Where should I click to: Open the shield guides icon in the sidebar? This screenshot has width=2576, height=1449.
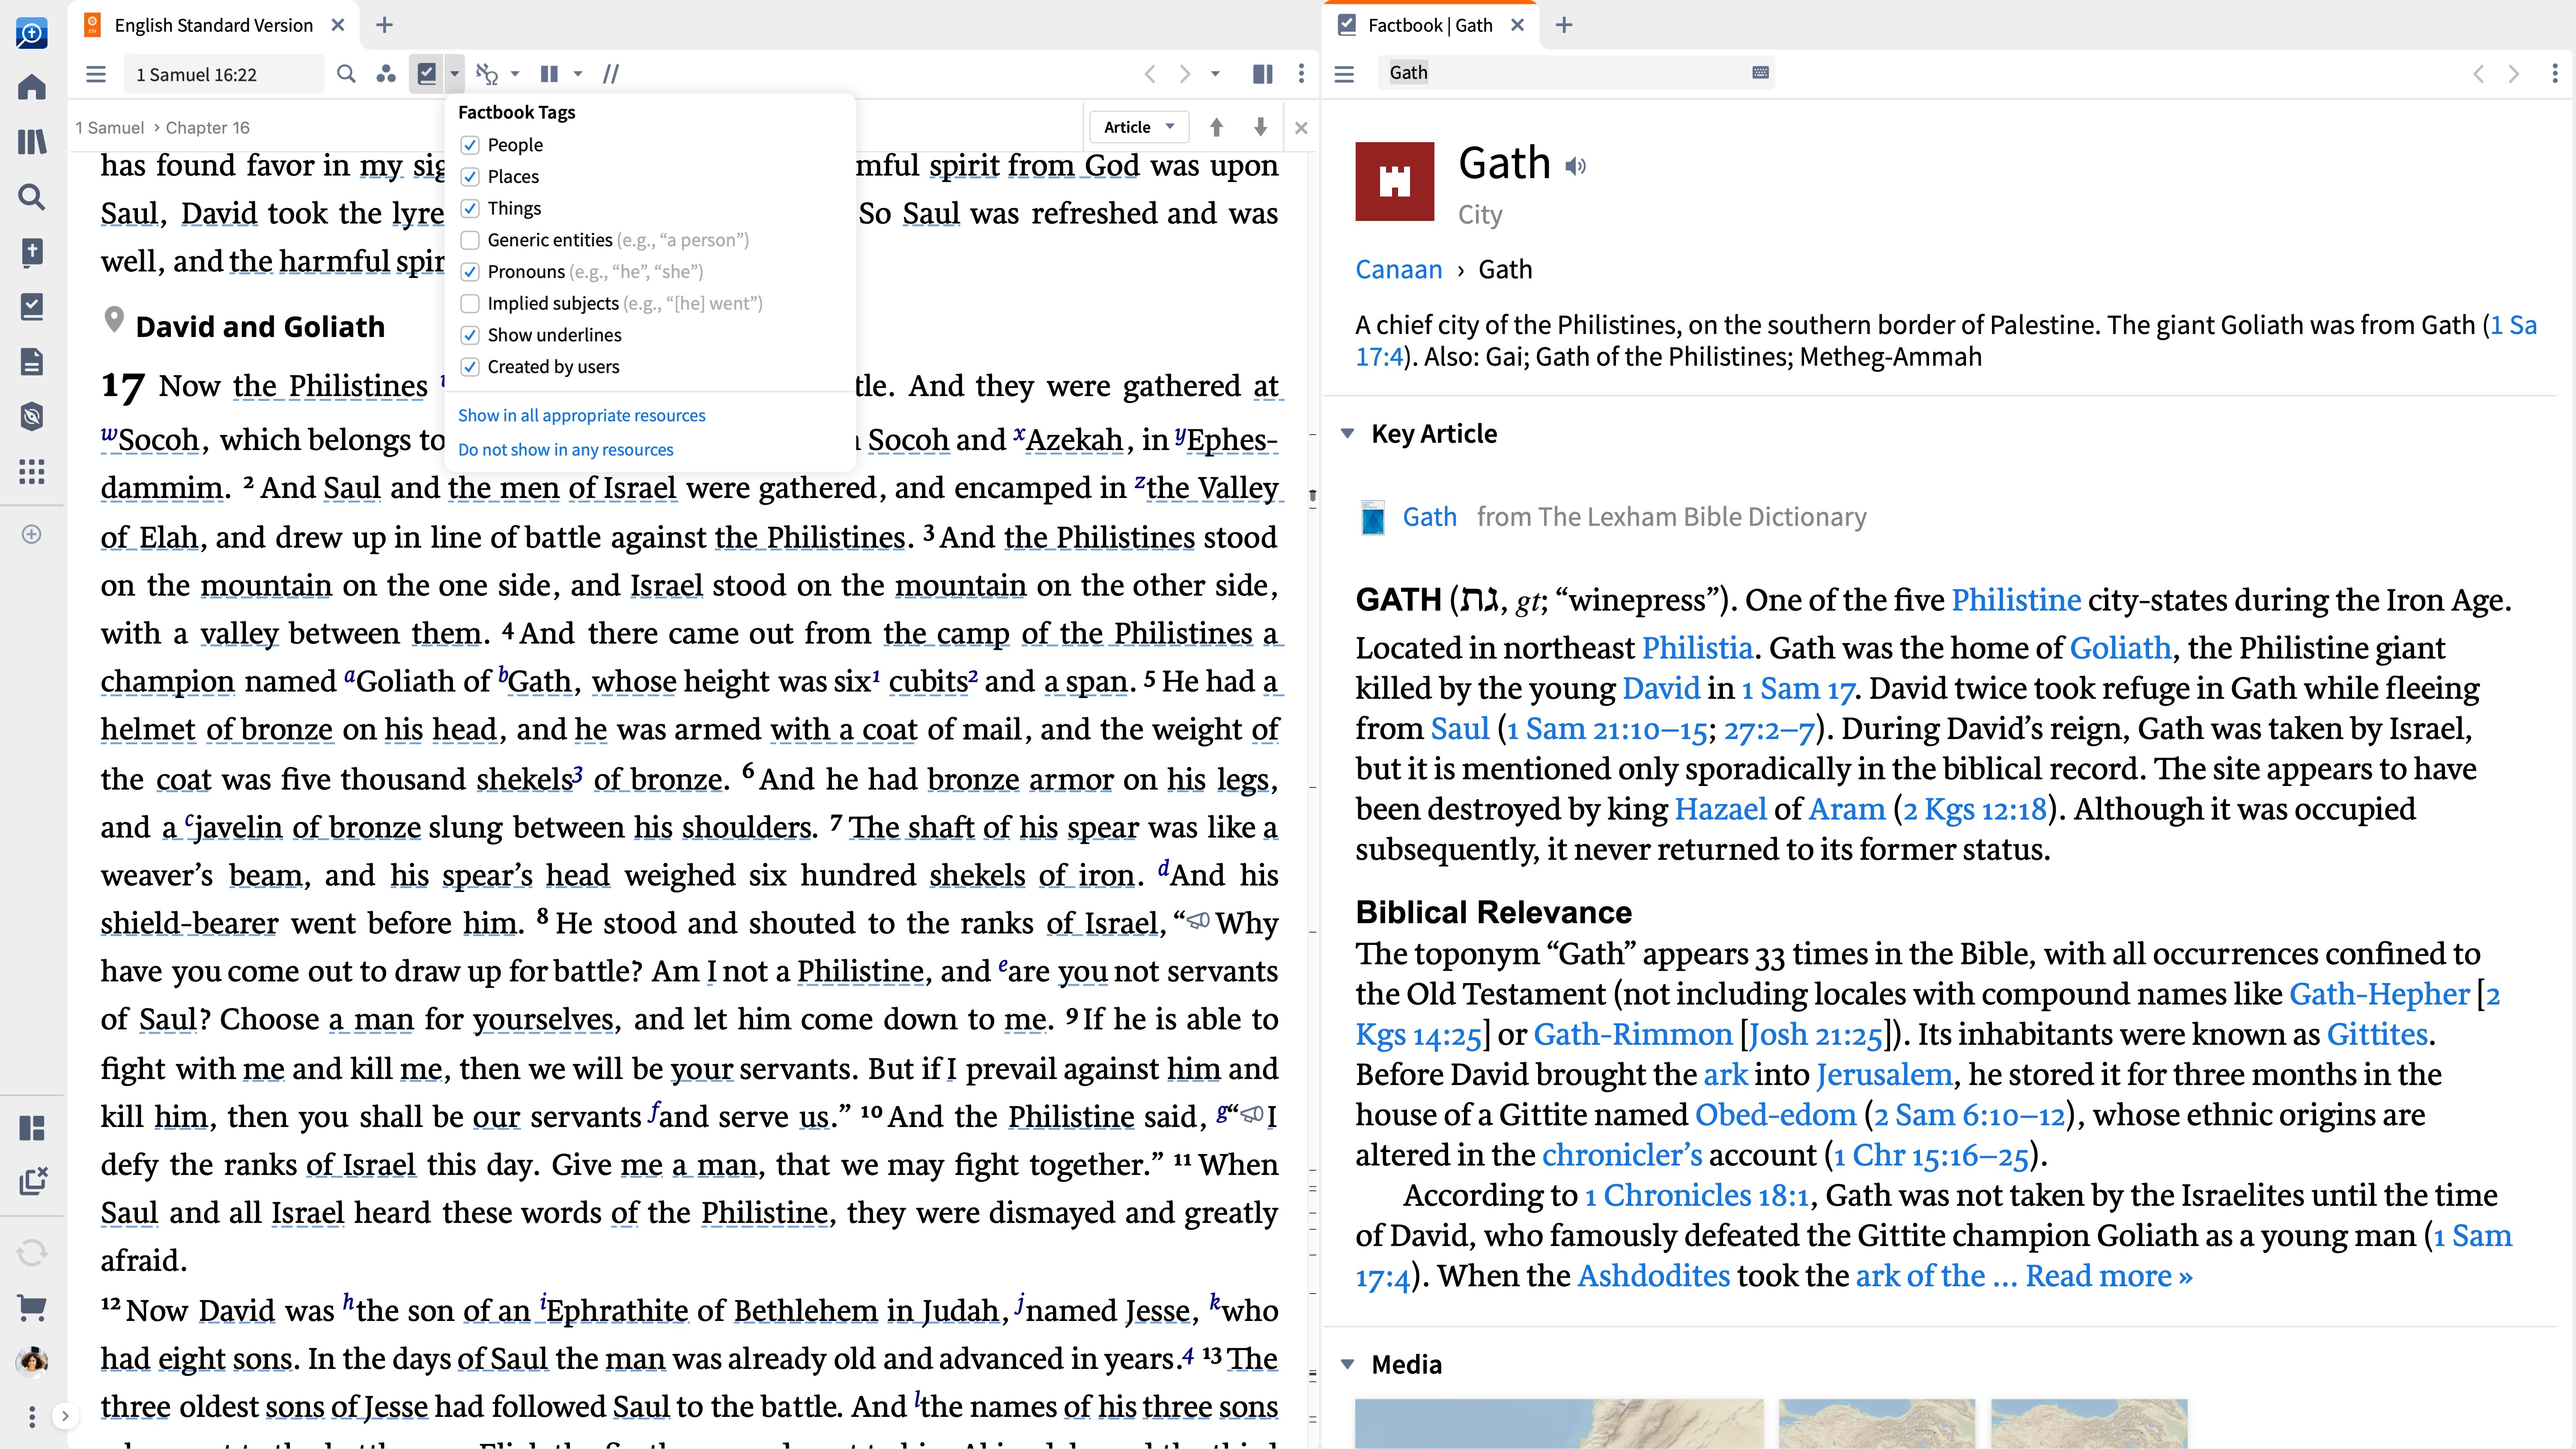tap(32, 416)
